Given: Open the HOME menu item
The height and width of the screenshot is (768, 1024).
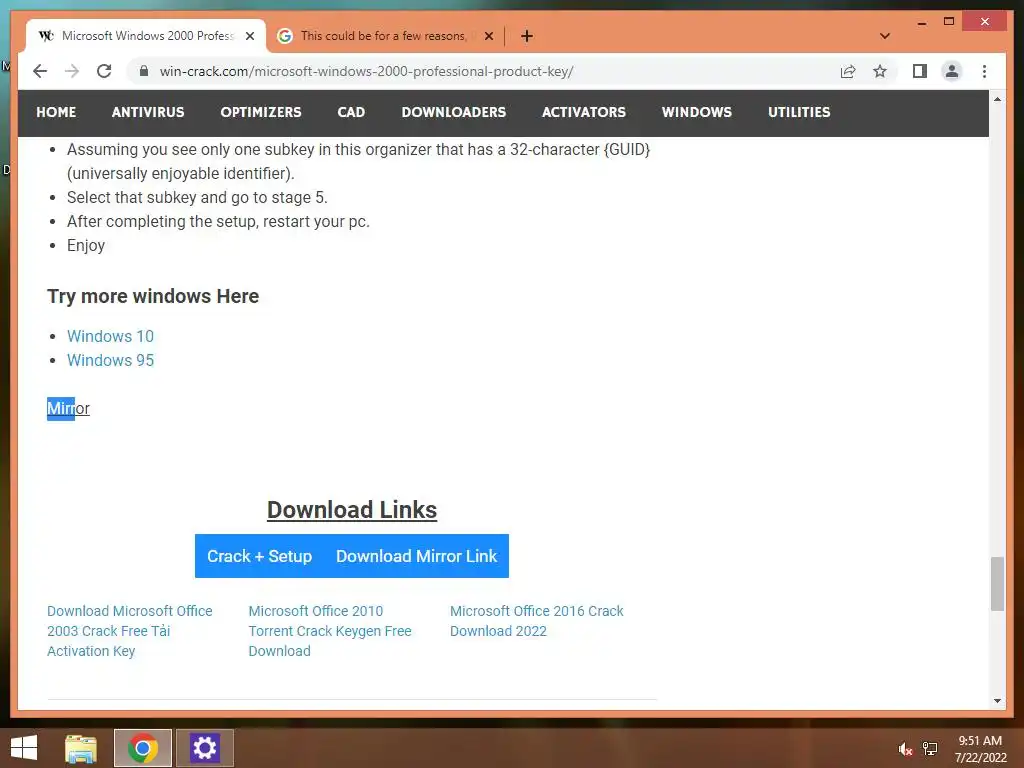Looking at the screenshot, I should coord(56,112).
